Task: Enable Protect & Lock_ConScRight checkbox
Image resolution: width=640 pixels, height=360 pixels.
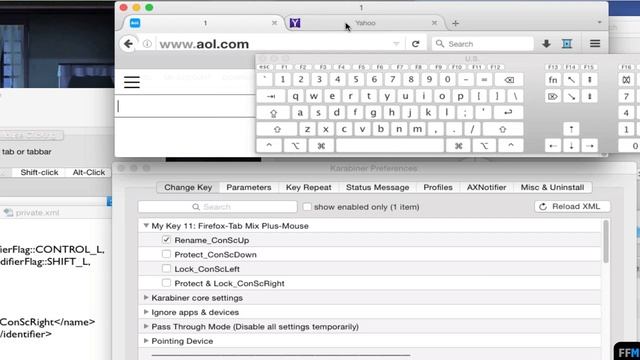Action: coord(166,282)
